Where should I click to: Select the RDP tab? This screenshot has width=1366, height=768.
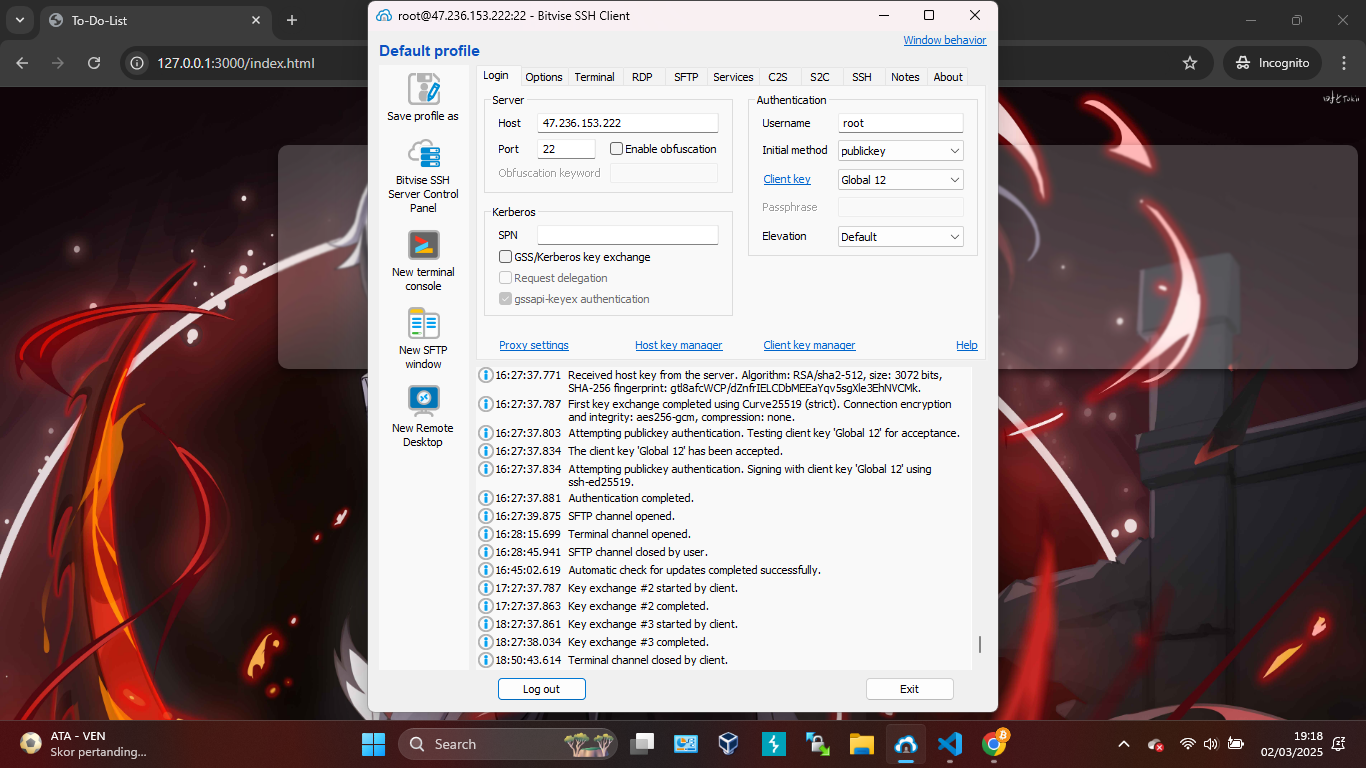click(x=642, y=77)
